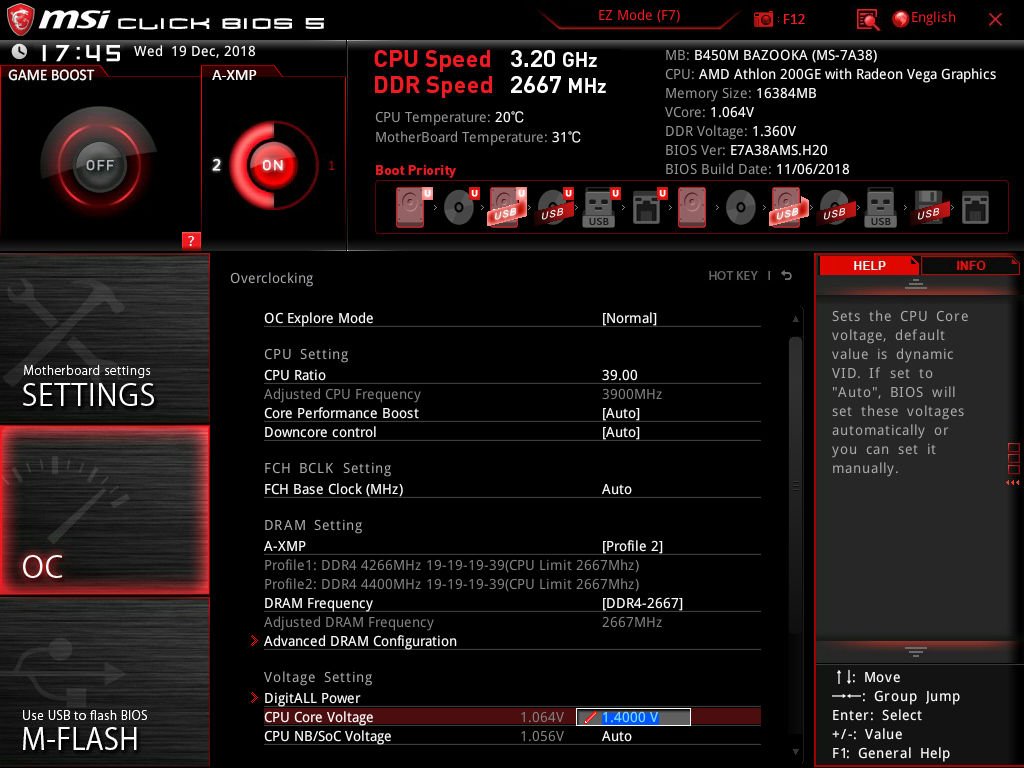Switch to EZ Mode (F7)
This screenshot has height=768, width=1024.
click(639, 16)
